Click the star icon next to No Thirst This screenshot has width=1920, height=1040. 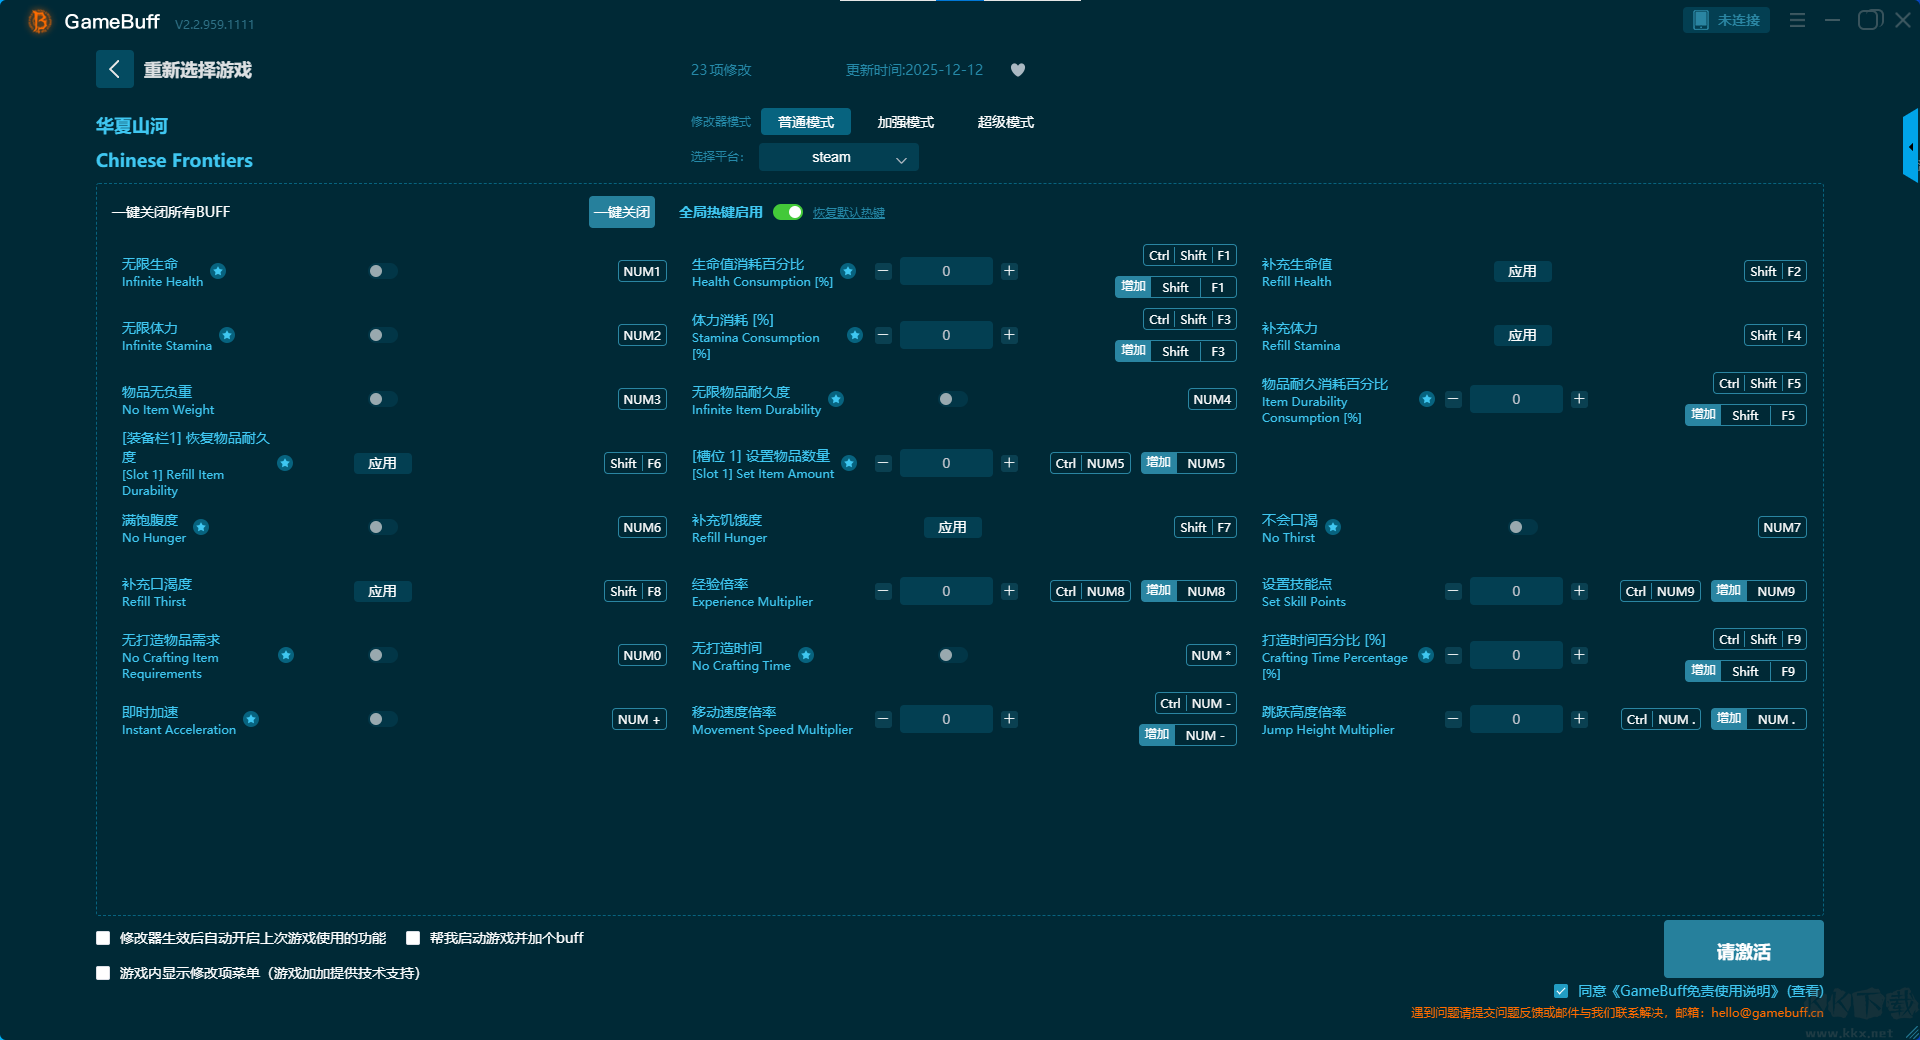pos(1333,527)
